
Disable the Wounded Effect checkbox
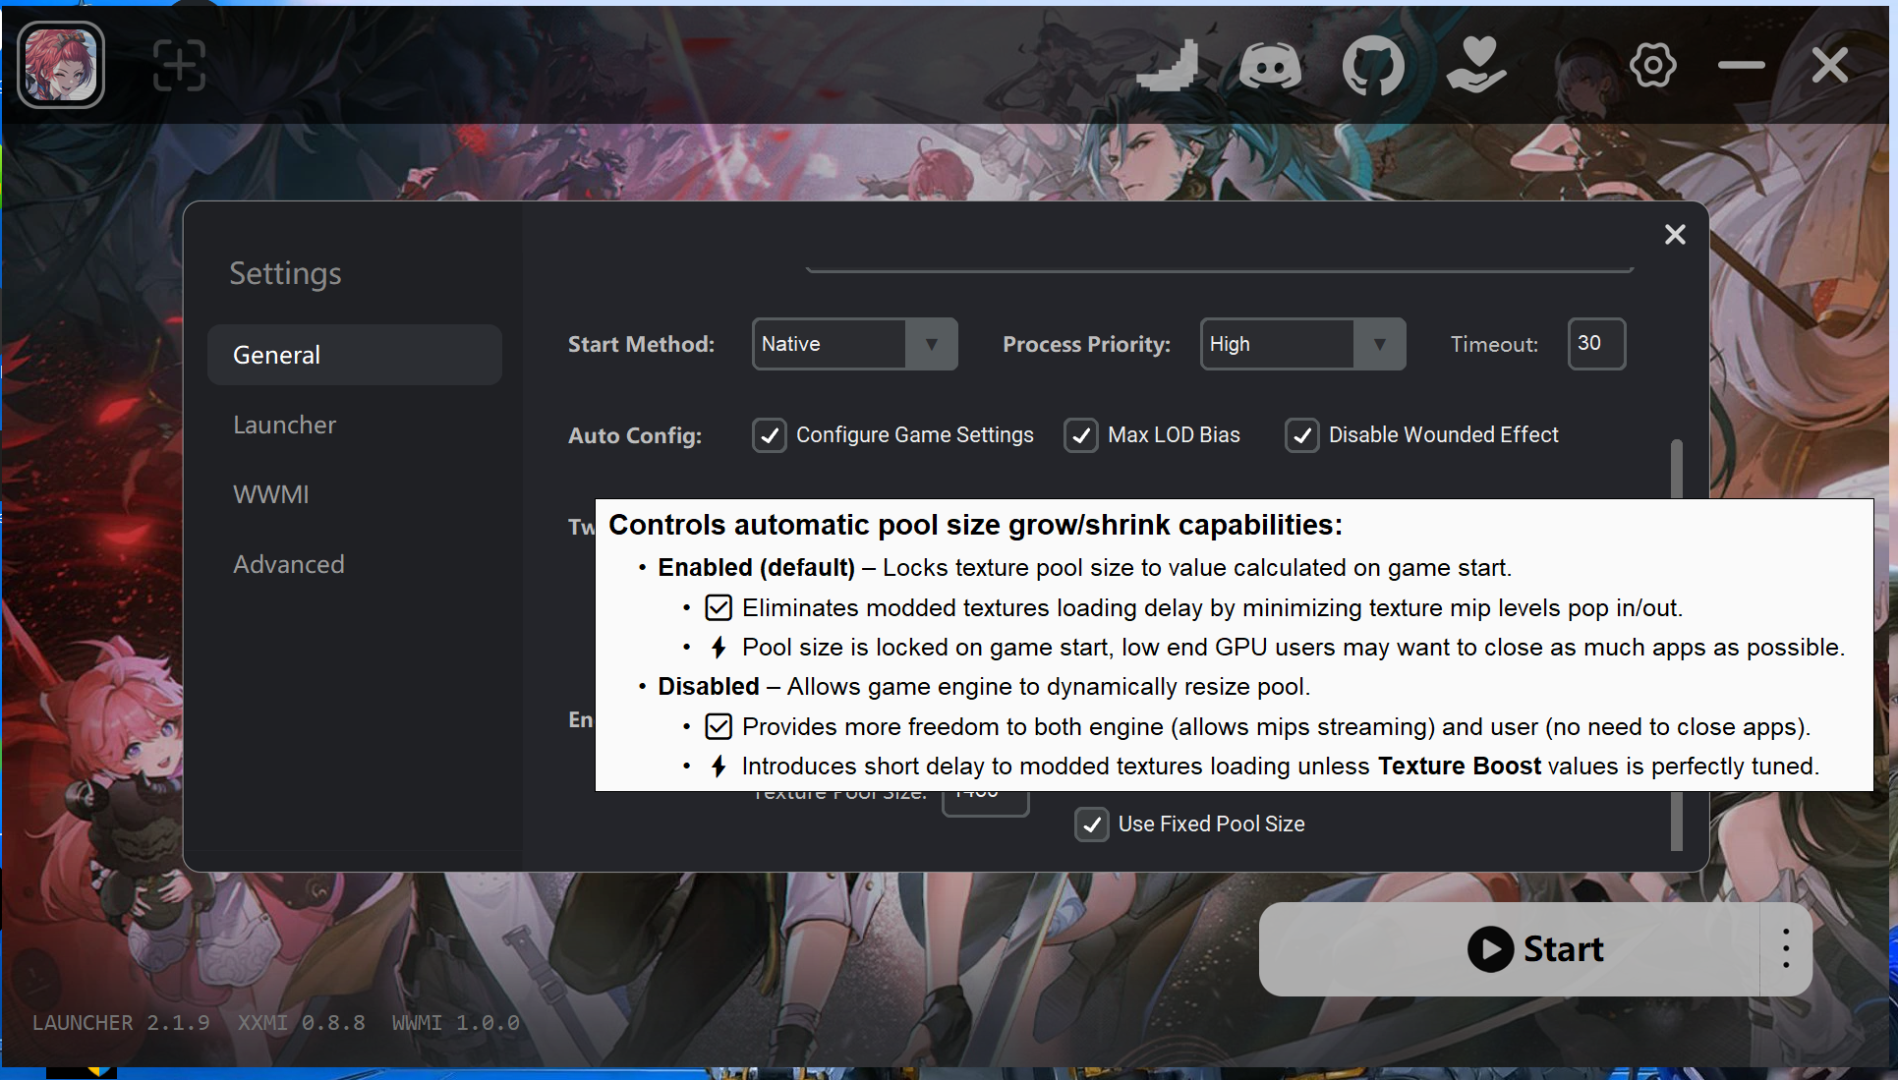[1302, 435]
